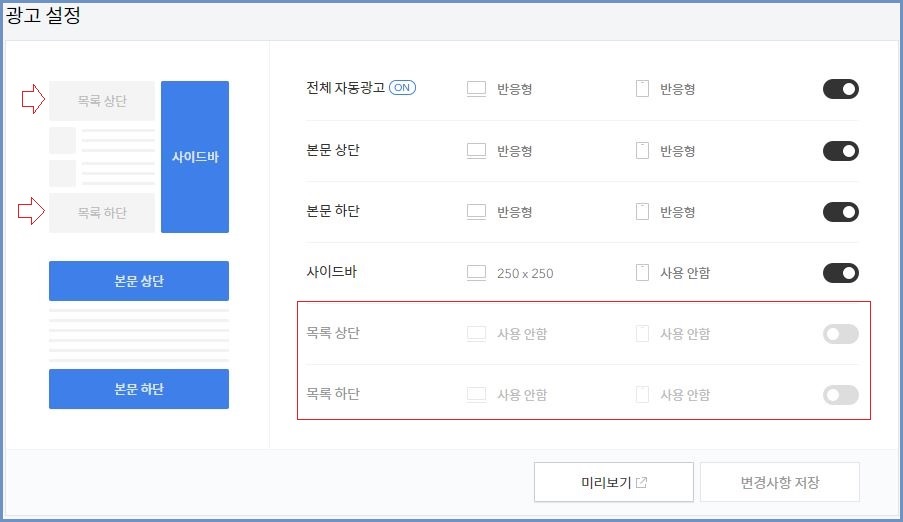Click the 본문 하단 row label
This screenshot has width=903, height=522.
[x=333, y=211]
